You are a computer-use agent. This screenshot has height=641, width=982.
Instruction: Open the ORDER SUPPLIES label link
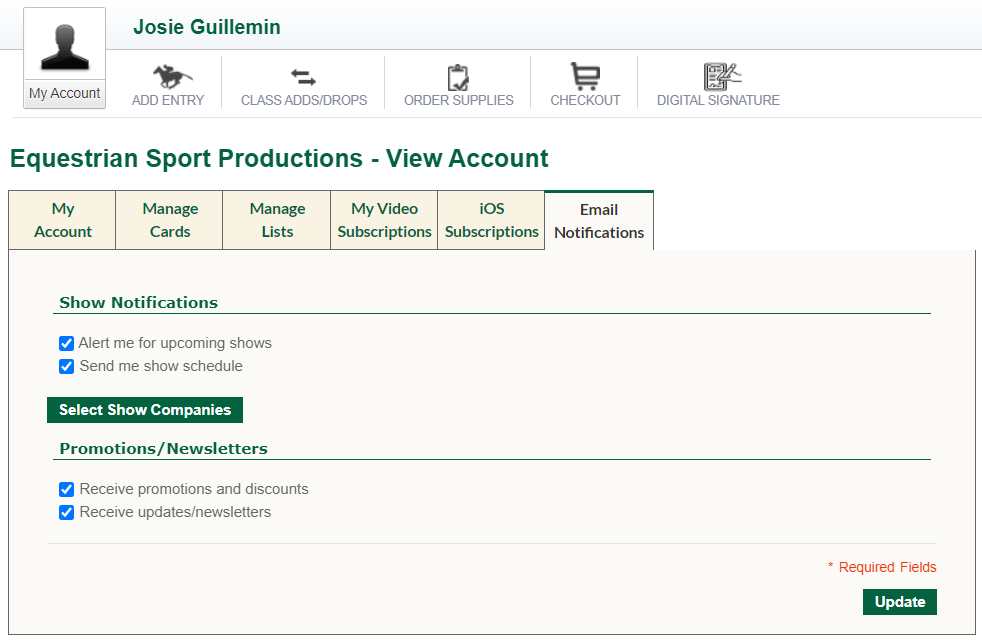point(458,100)
